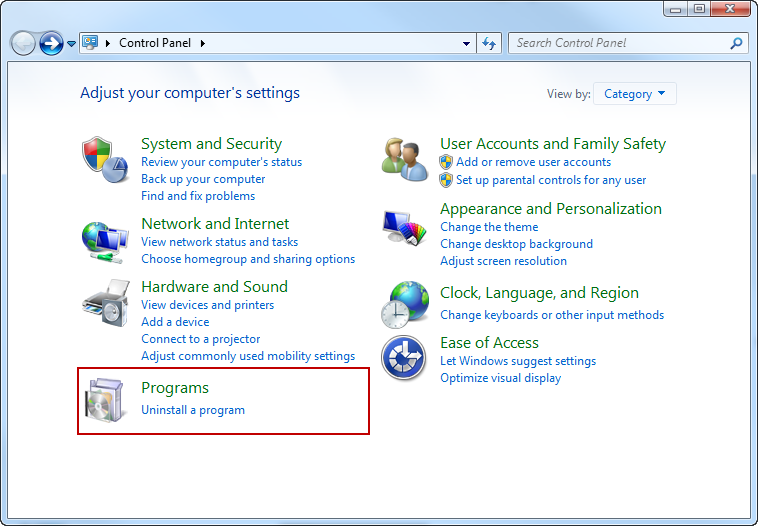The image size is (758, 526).
Task: Click shield icon beside Add or remove user accounts
Action: [446, 162]
